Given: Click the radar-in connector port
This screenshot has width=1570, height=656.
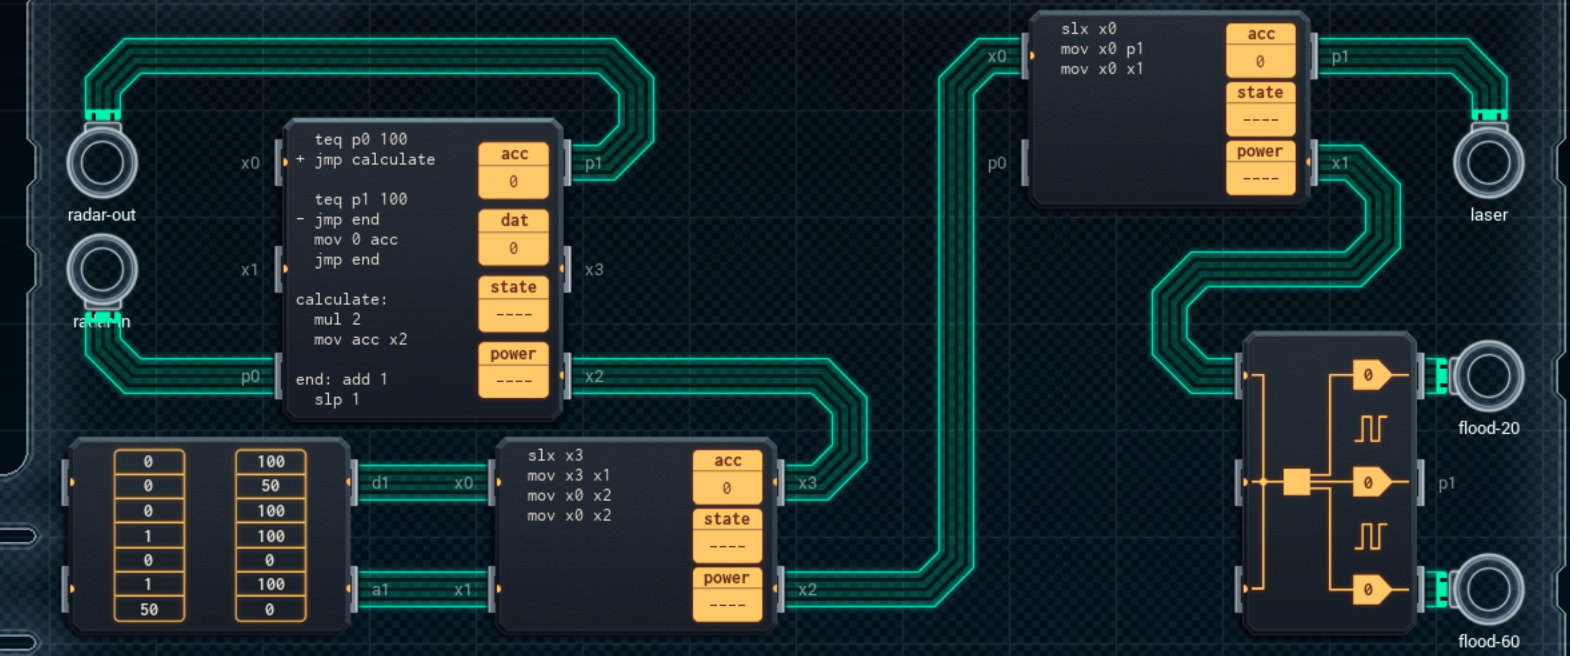Looking at the screenshot, I should click(x=102, y=270).
